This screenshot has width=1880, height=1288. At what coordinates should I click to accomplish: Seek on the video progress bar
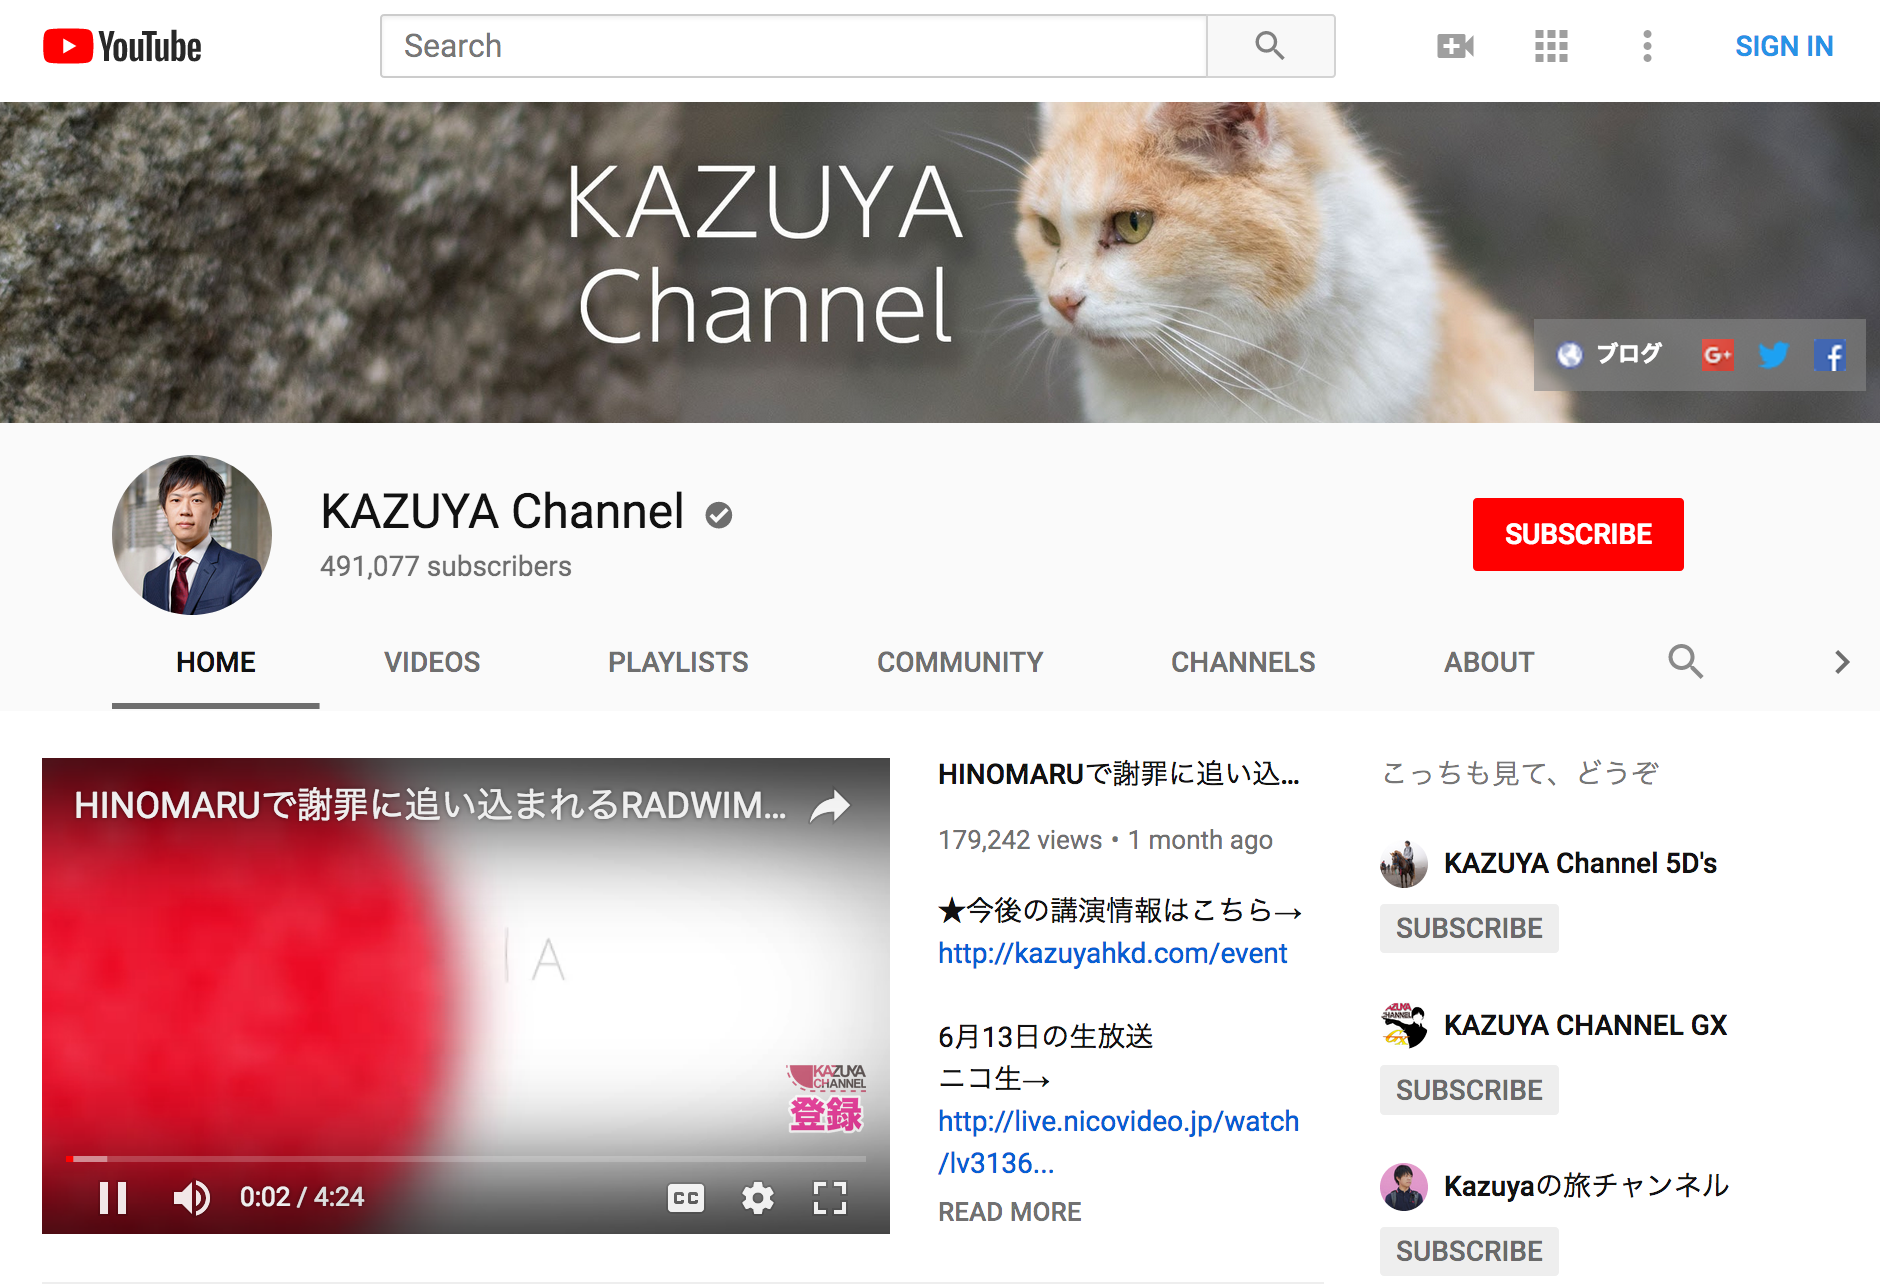pyautogui.click(x=466, y=1159)
